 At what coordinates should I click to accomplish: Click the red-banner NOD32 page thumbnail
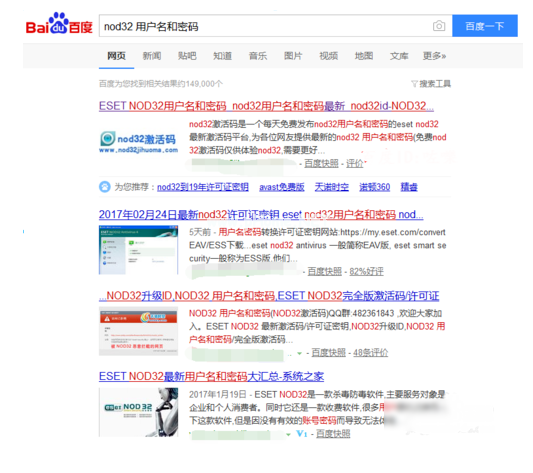pos(138,331)
